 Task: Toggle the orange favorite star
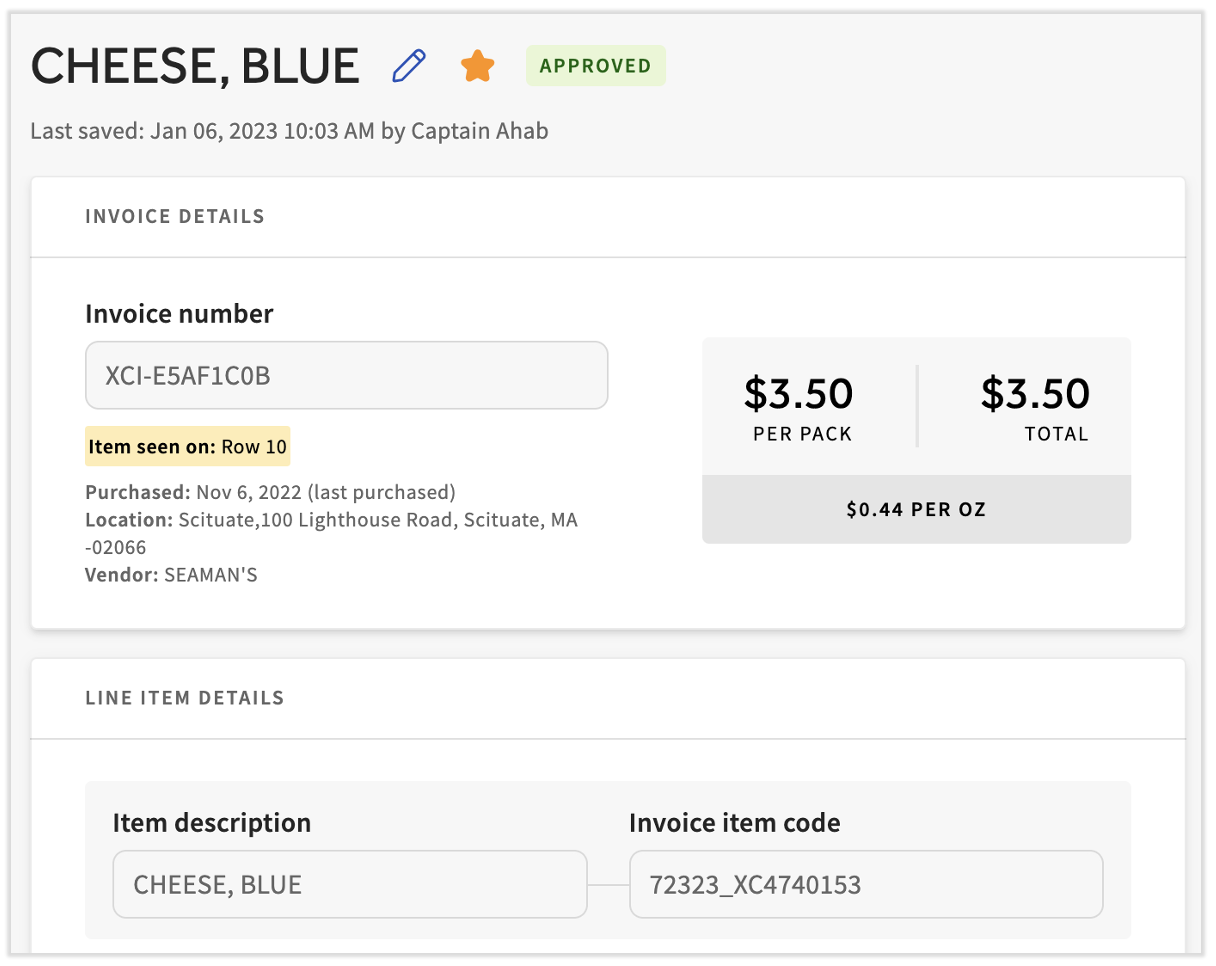[x=478, y=67]
